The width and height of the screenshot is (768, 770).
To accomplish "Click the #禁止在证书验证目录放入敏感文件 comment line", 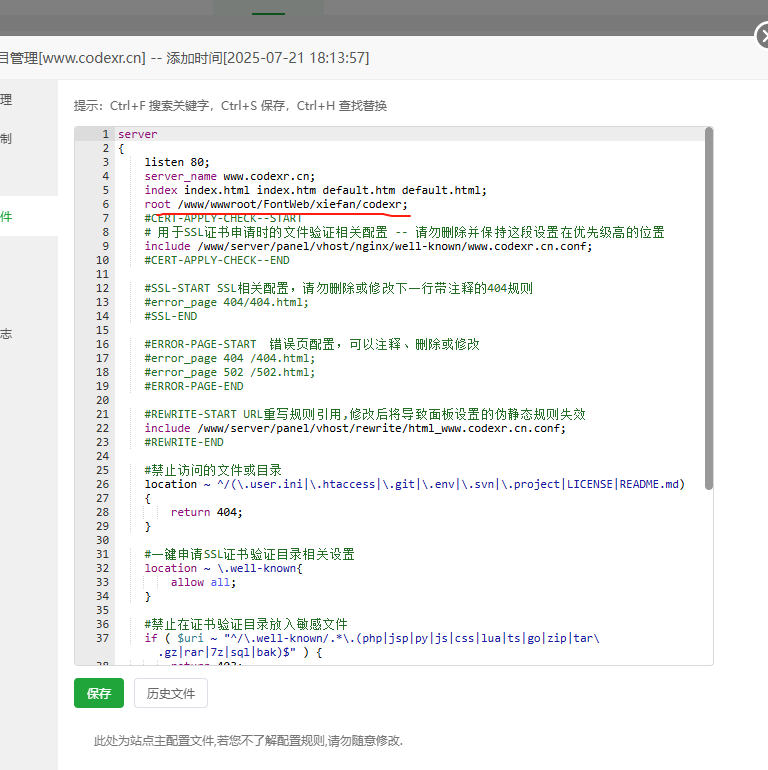I will click(246, 624).
